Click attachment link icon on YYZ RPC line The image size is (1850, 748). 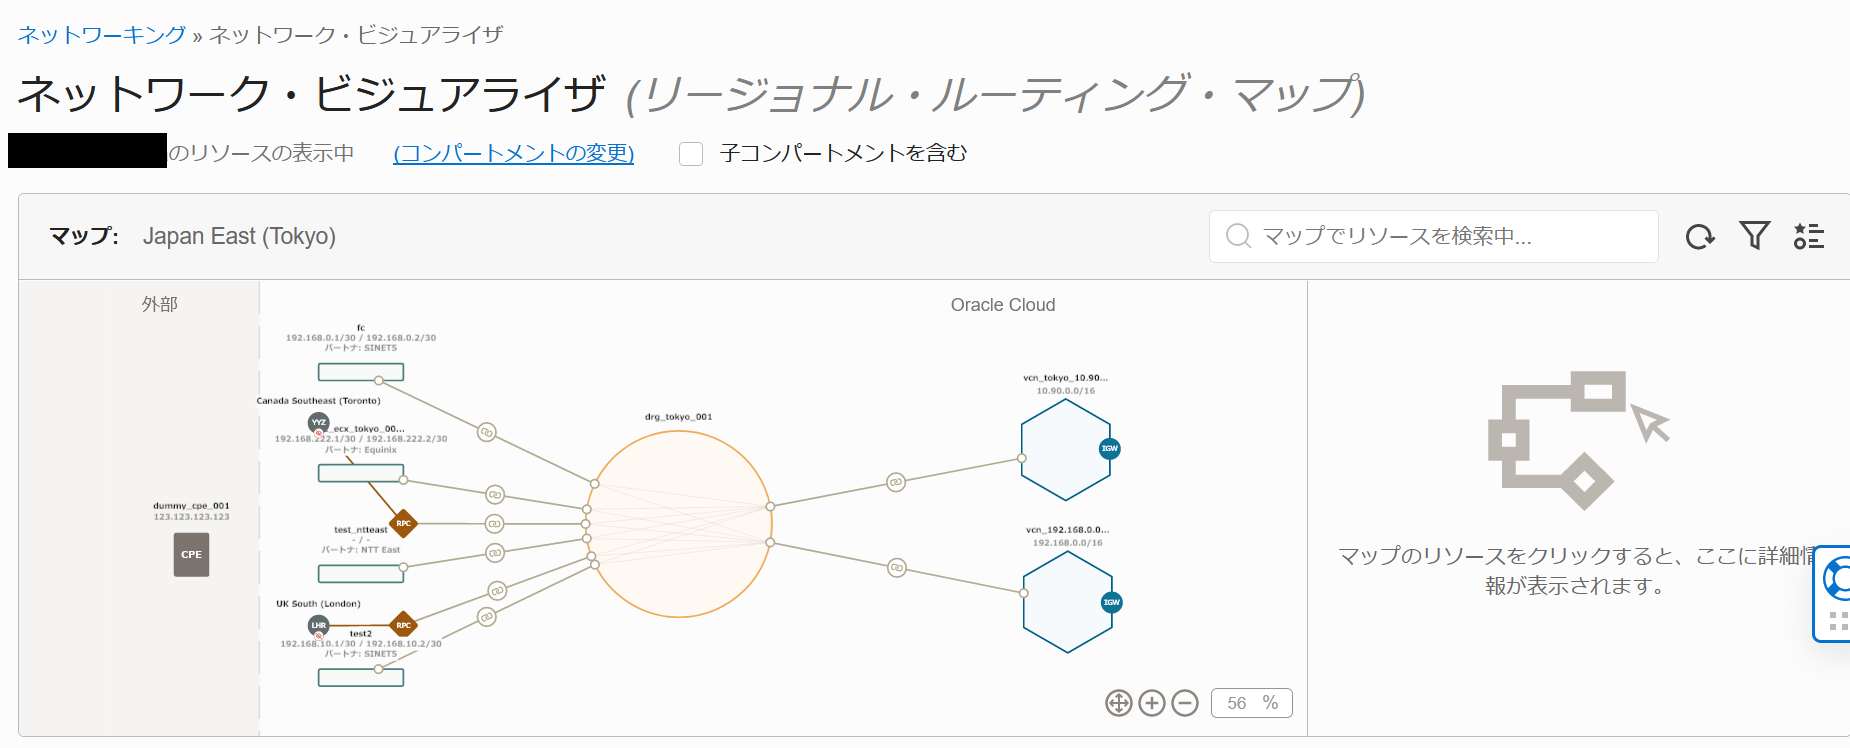pos(494,524)
